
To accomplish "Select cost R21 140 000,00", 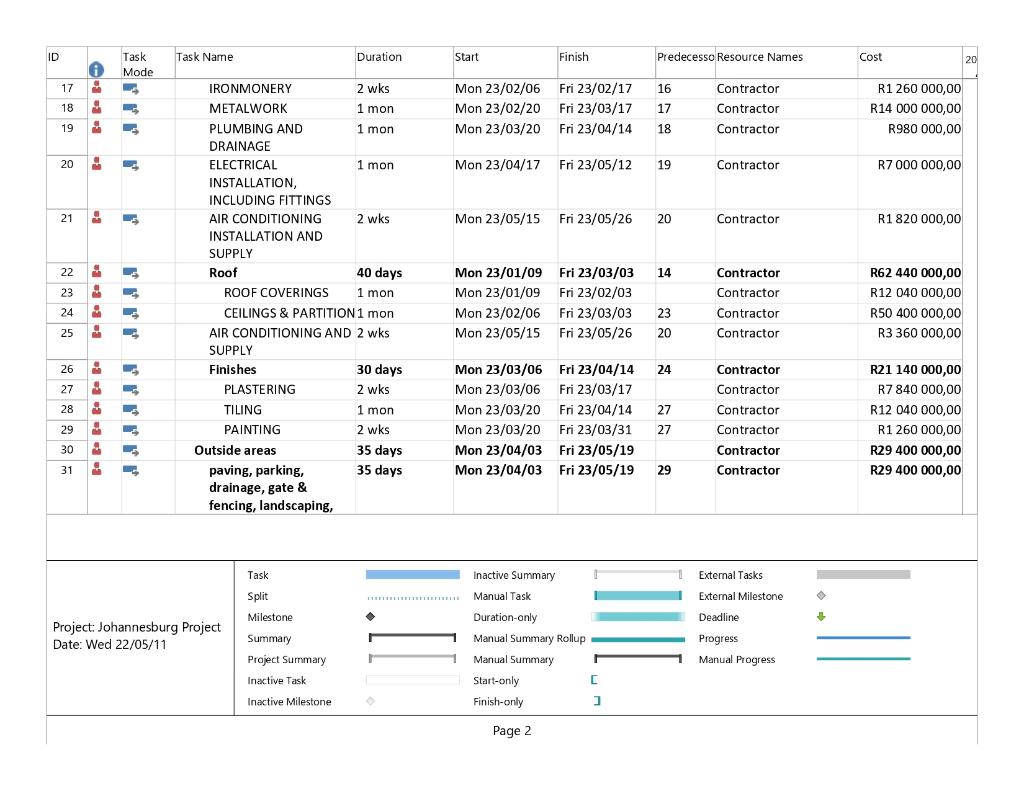I will 915,370.
